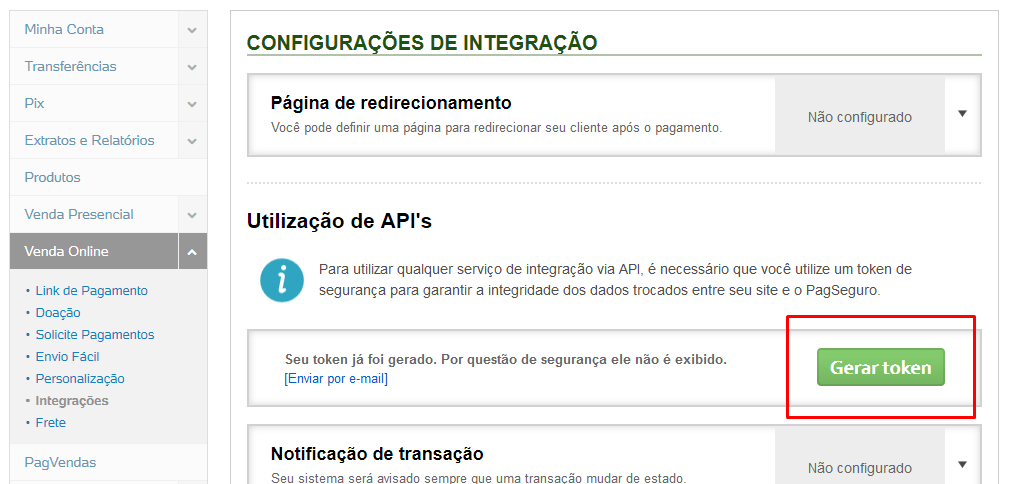Click the blue info icon
Image resolution: width=1024 pixels, height=484 pixels.
[281, 280]
